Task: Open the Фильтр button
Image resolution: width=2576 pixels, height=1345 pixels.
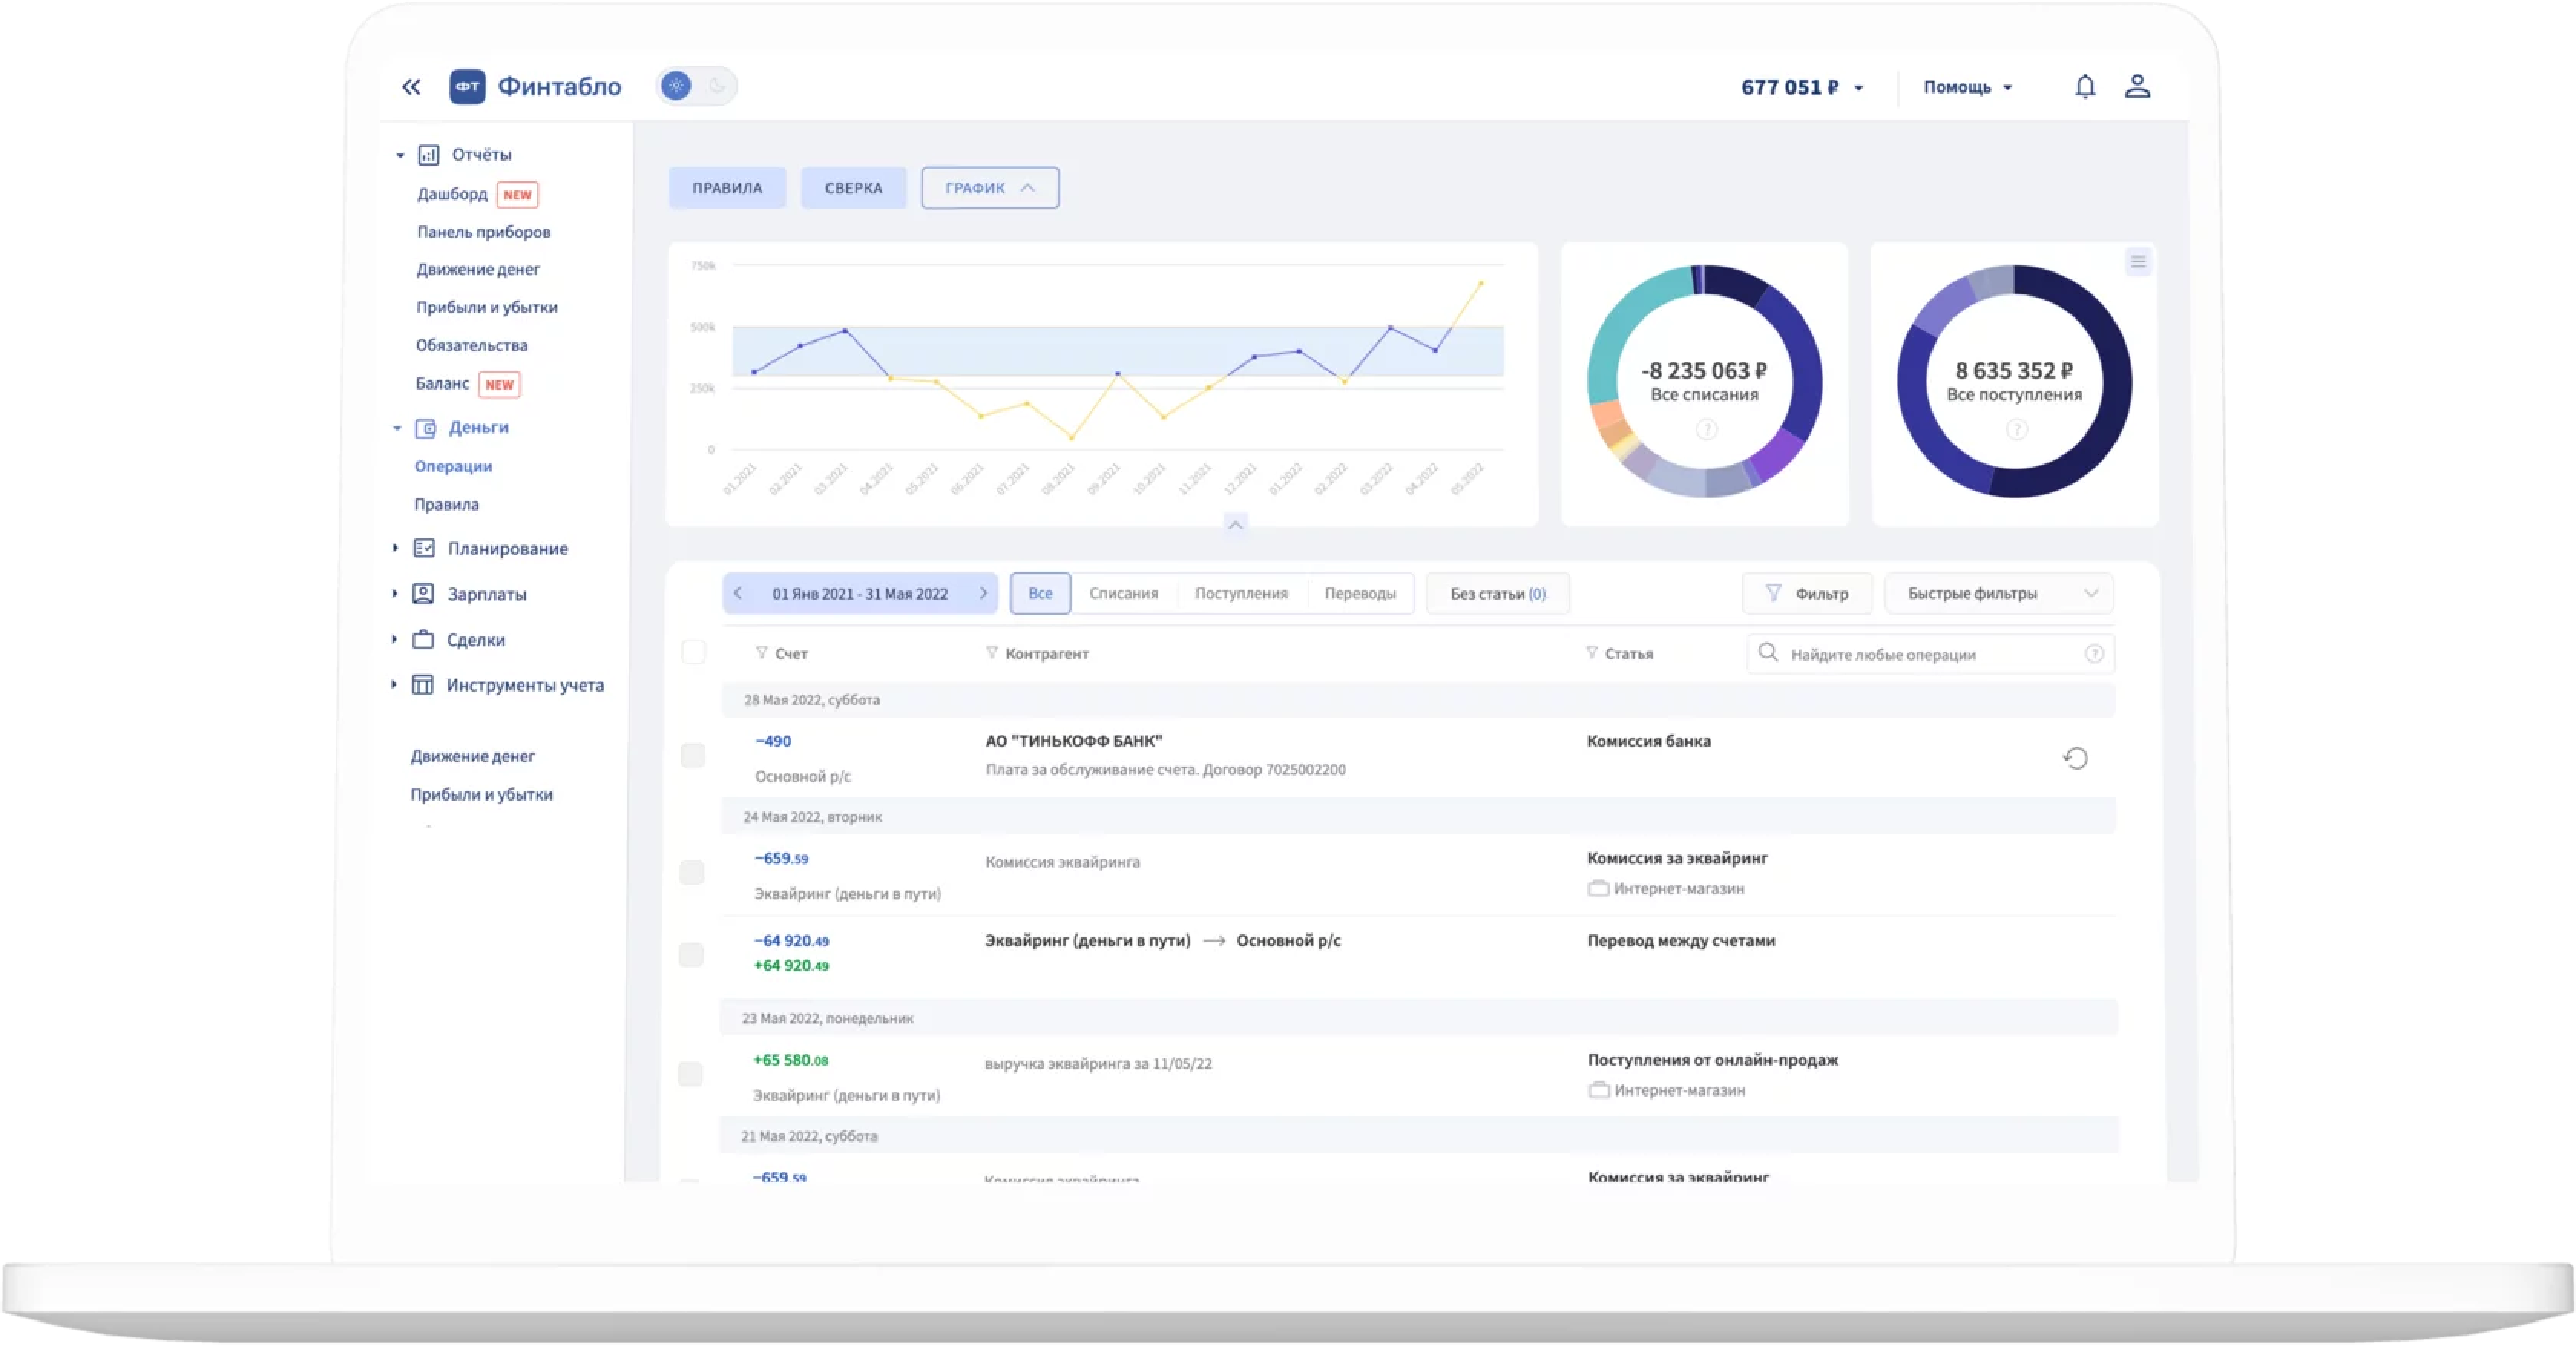Action: pos(1807,593)
